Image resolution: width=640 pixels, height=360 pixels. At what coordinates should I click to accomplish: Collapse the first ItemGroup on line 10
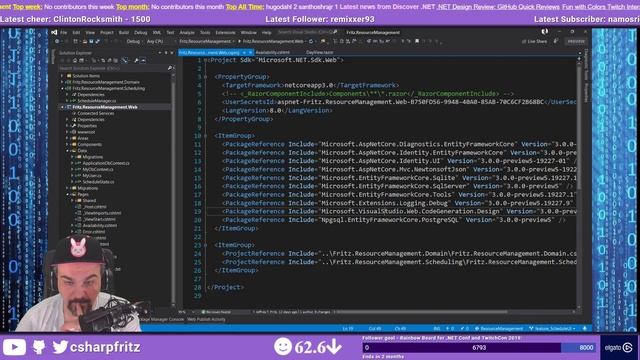pyautogui.click(x=205, y=136)
